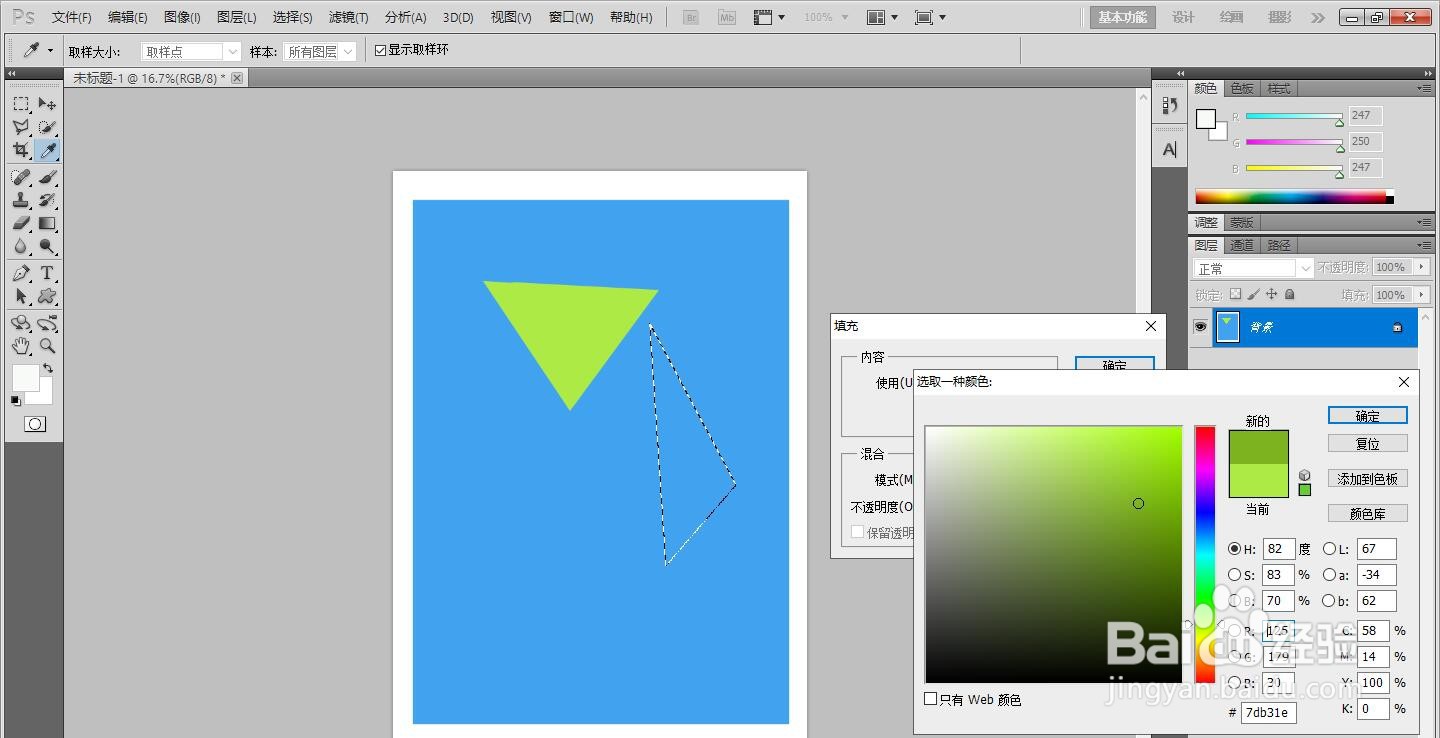The image size is (1440, 738).
Task: Select the L lightness radio button
Action: (x=1329, y=549)
